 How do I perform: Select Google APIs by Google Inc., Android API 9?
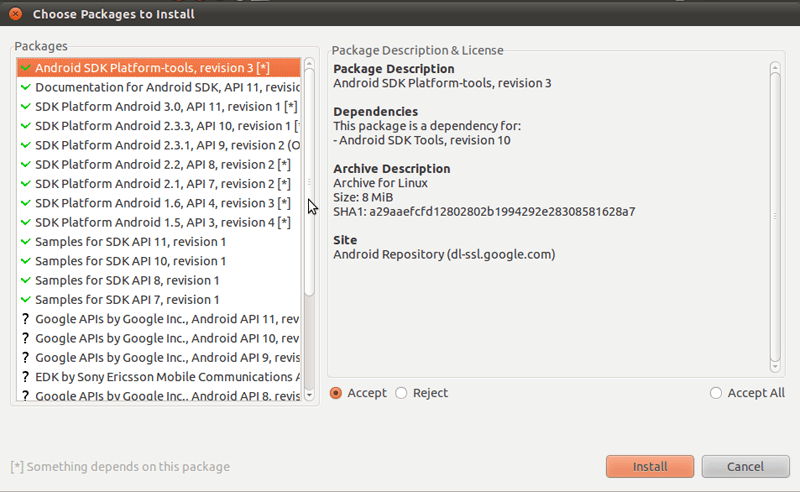pos(159,358)
